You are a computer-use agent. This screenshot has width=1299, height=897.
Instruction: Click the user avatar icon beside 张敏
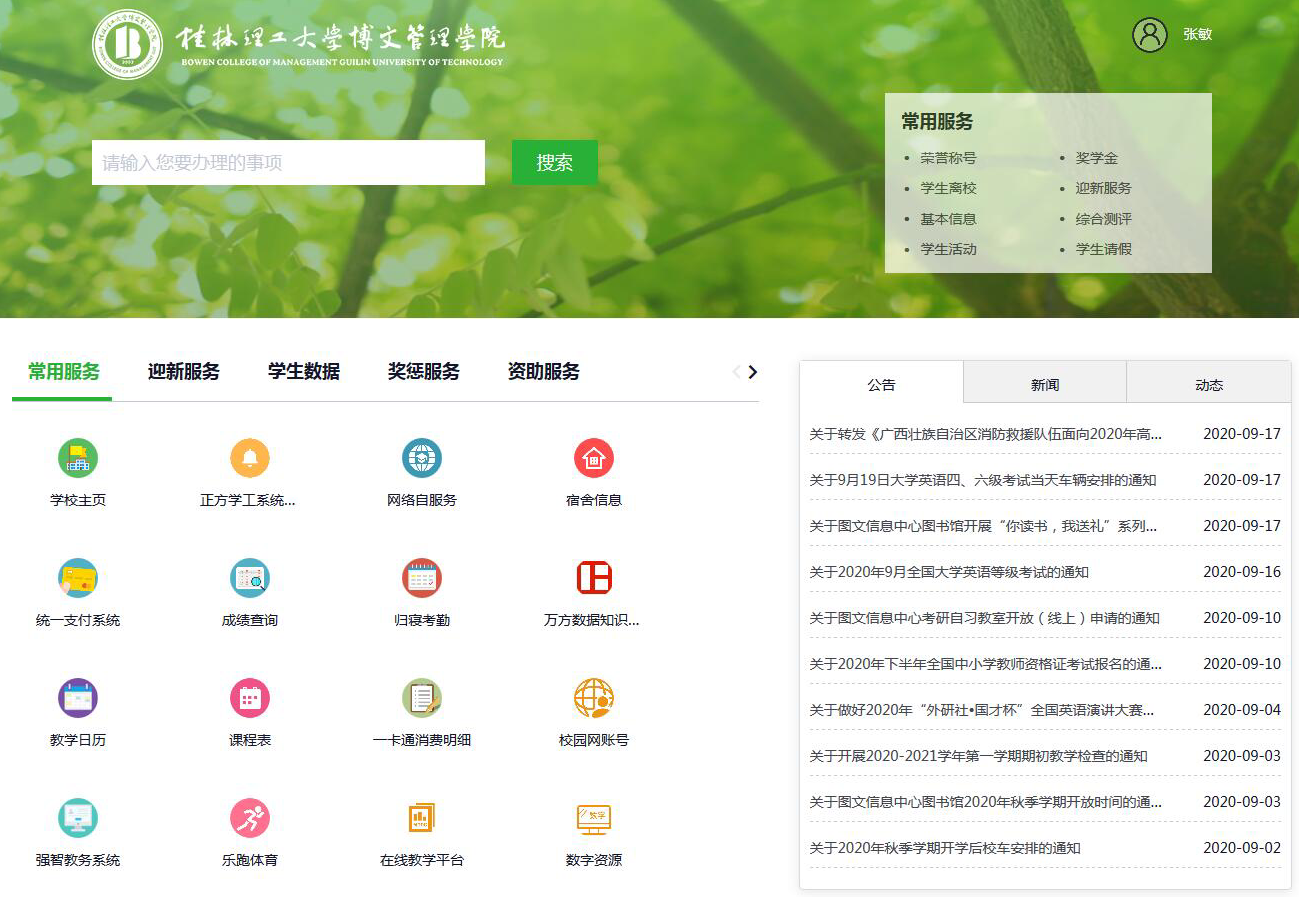click(x=1149, y=35)
